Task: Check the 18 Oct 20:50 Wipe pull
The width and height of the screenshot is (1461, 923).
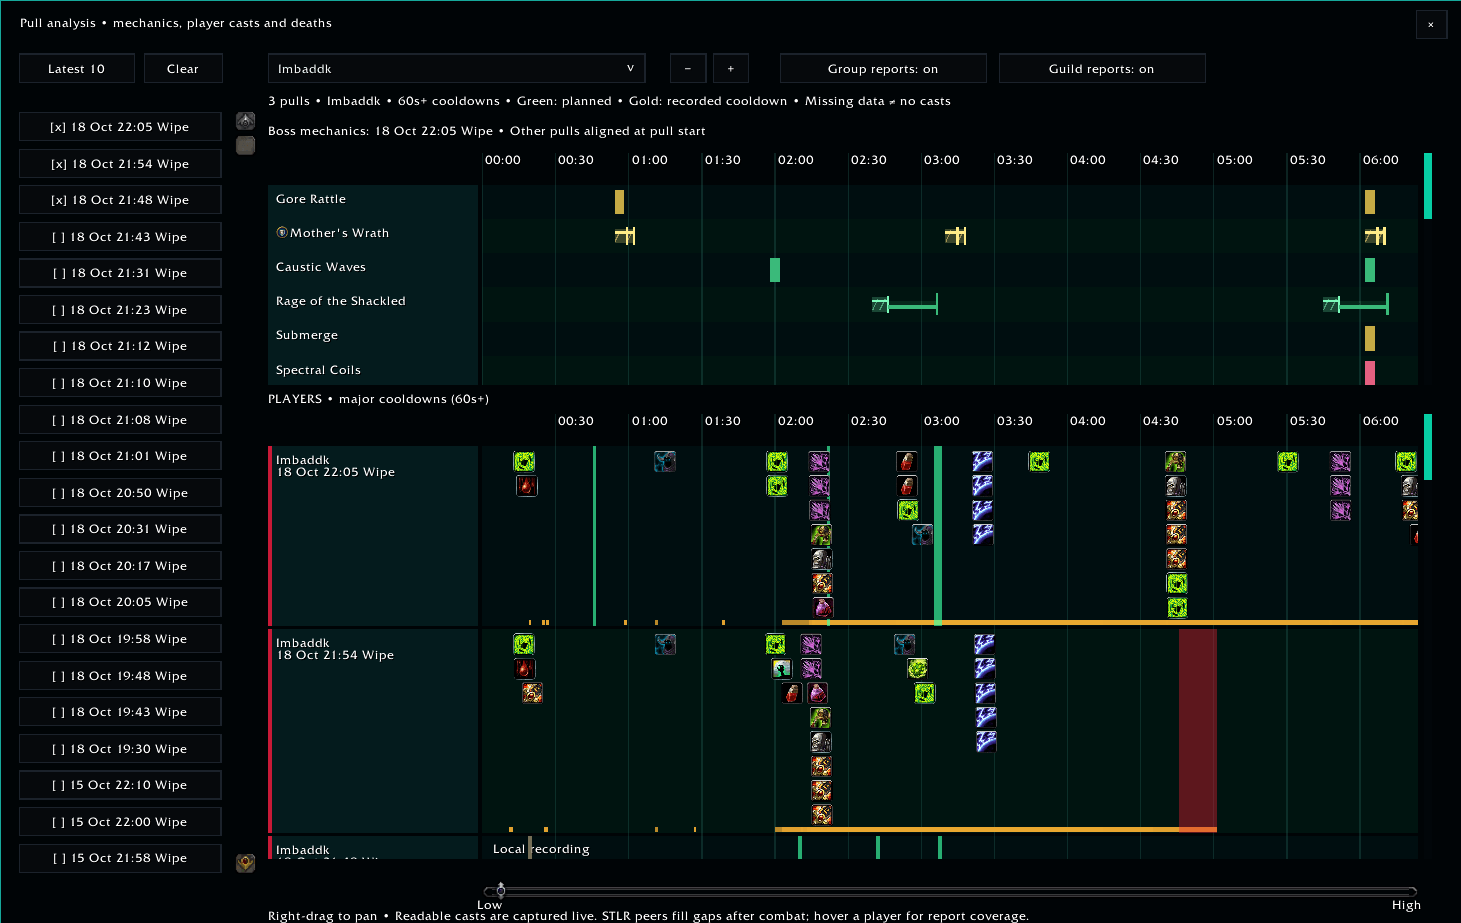Action: pos(120,493)
